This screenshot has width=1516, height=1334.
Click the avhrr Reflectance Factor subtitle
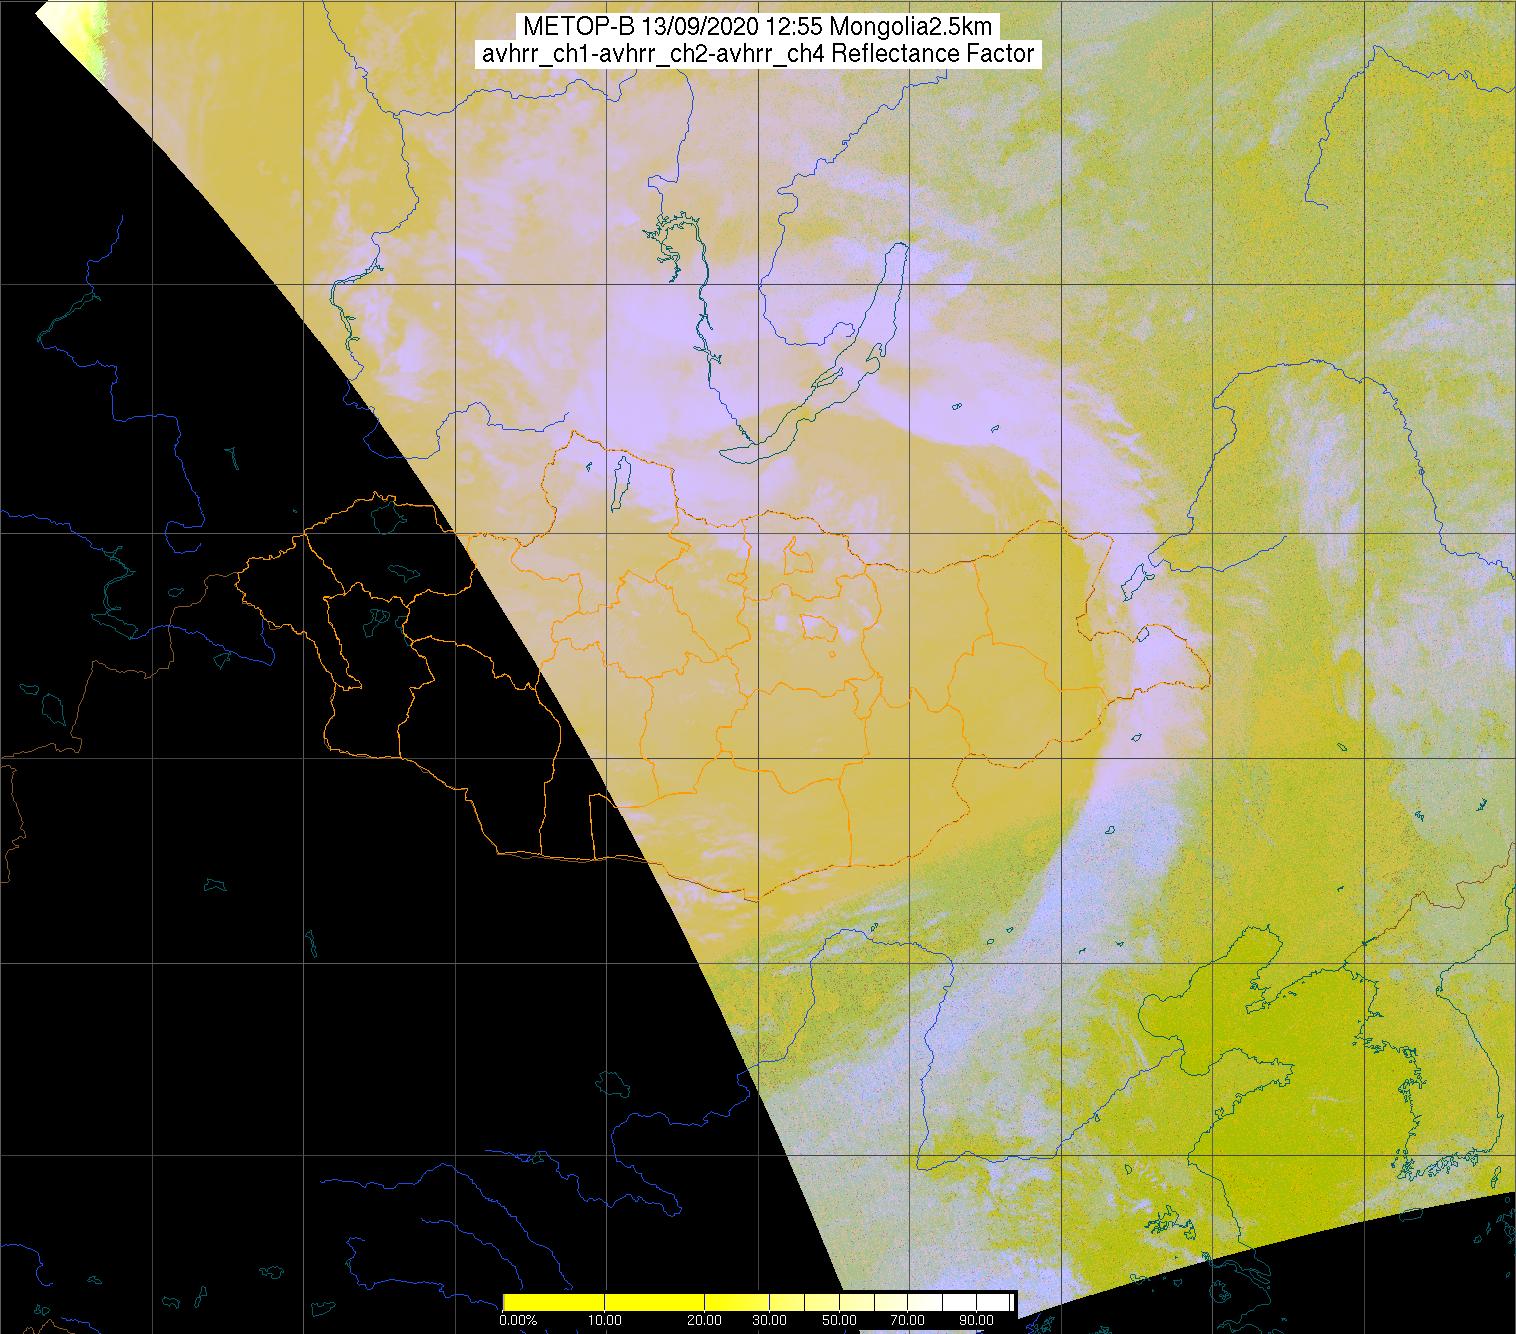758,54
